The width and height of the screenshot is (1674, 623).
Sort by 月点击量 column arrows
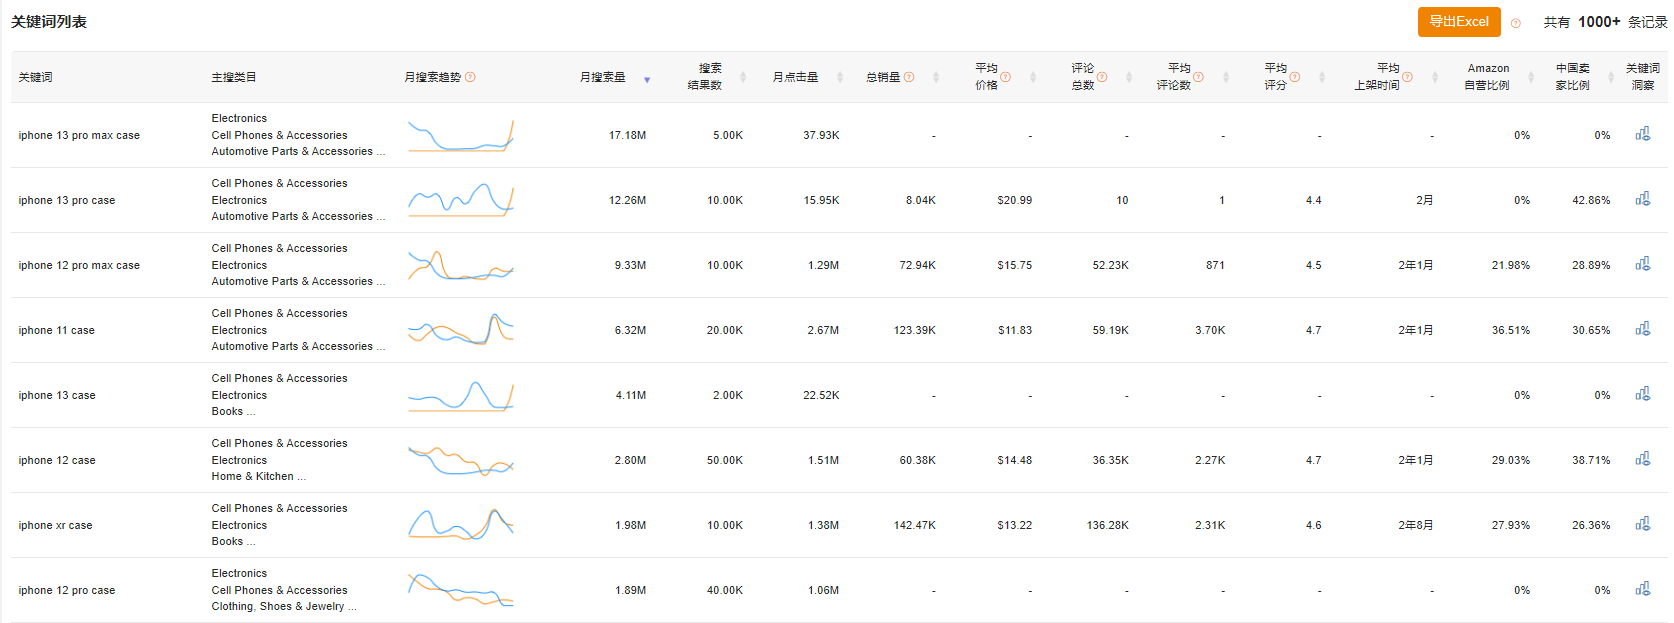(840, 77)
